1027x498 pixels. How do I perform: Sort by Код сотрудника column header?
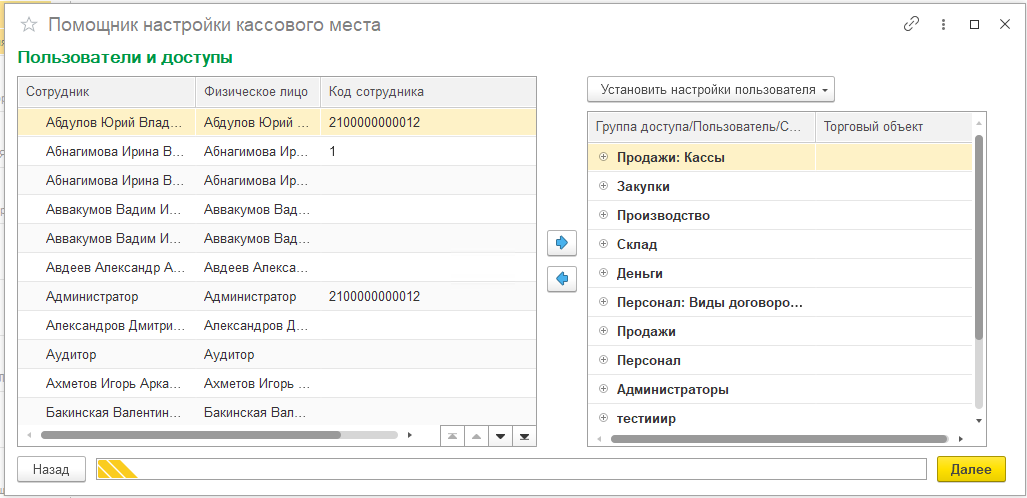(x=428, y=92)
